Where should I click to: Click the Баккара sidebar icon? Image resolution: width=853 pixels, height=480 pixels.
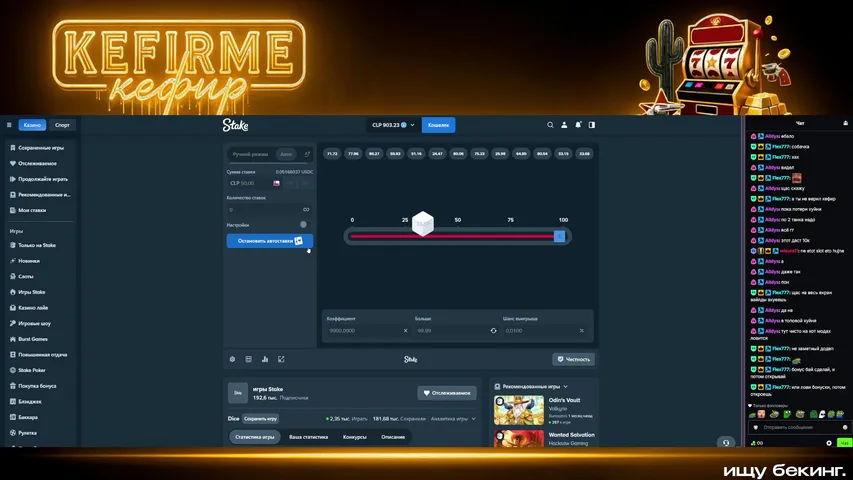coord(13,417)
